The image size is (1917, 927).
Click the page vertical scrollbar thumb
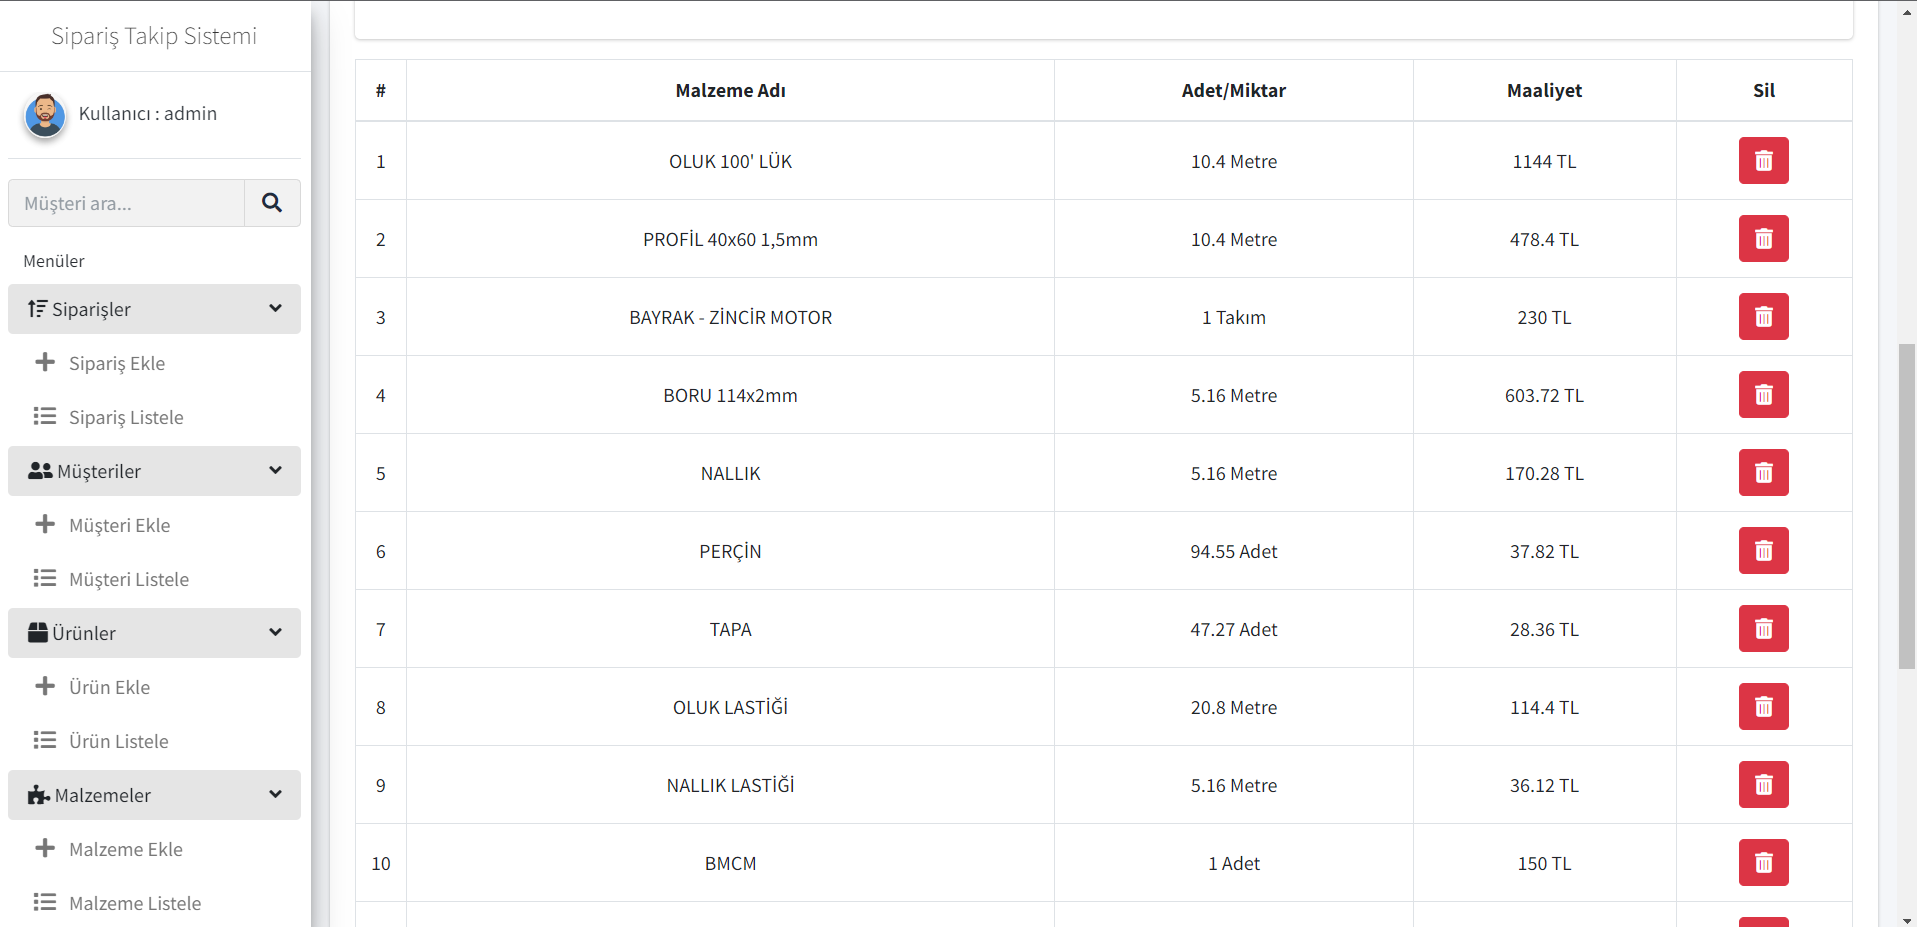point(1907,505)
